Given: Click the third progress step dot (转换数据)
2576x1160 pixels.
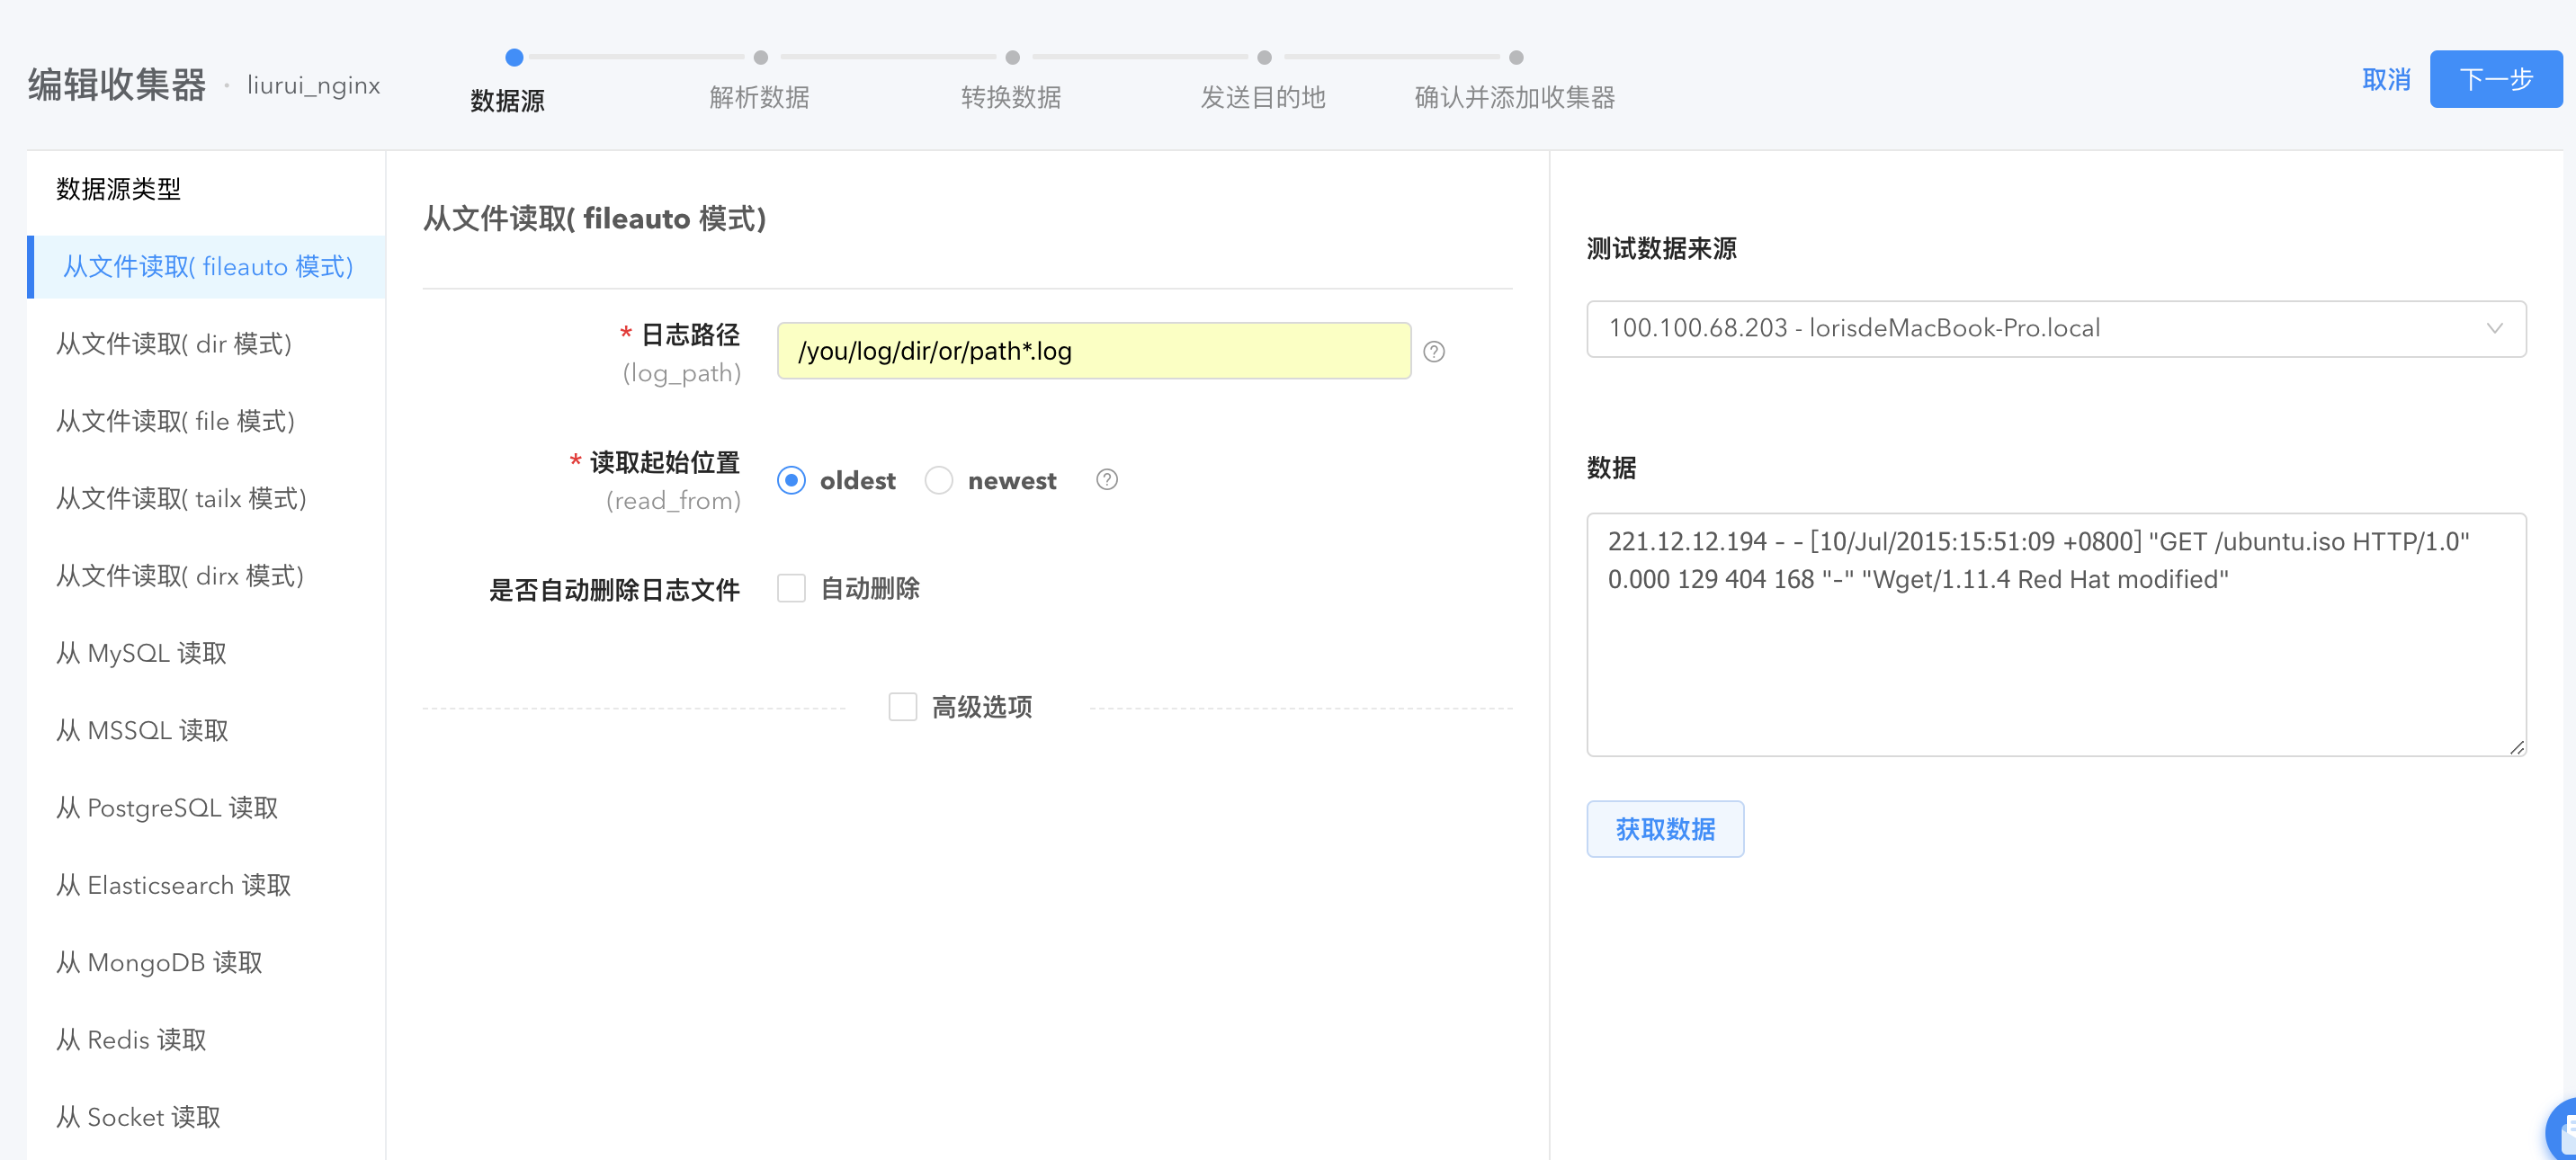Looking at the screenshot, I should click(x=1013, y=57).
